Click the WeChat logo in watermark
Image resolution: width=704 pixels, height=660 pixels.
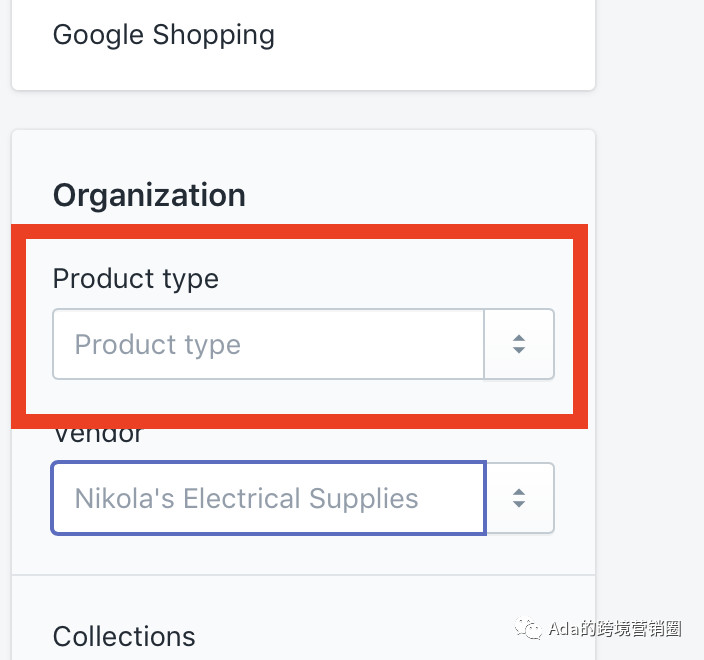[529, 629]
